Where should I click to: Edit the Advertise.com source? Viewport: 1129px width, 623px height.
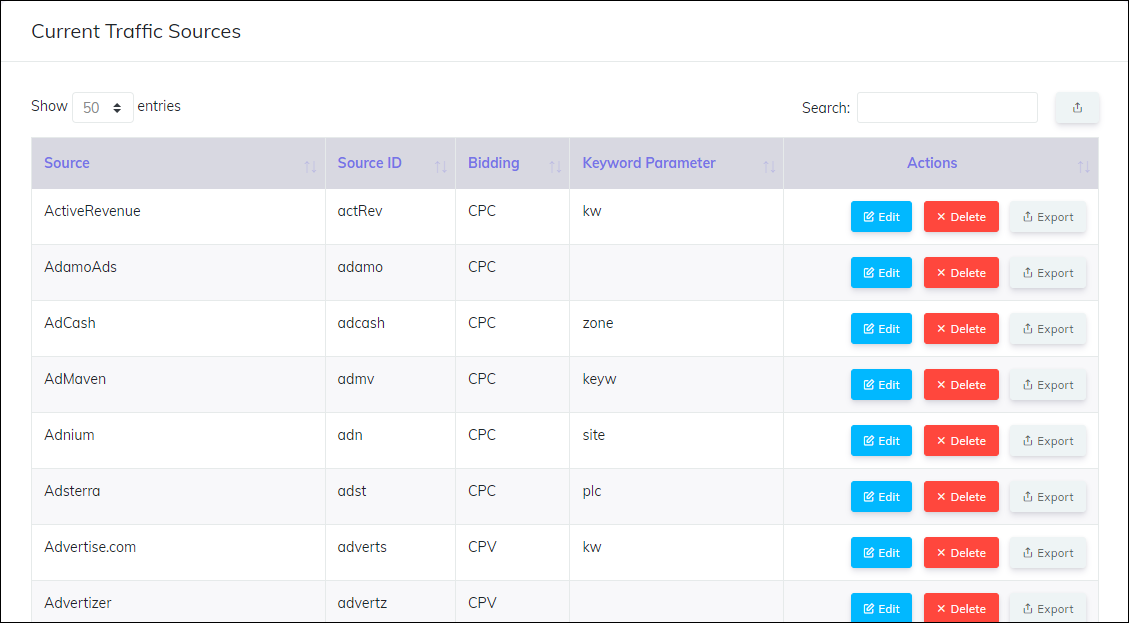pos(881,552)
